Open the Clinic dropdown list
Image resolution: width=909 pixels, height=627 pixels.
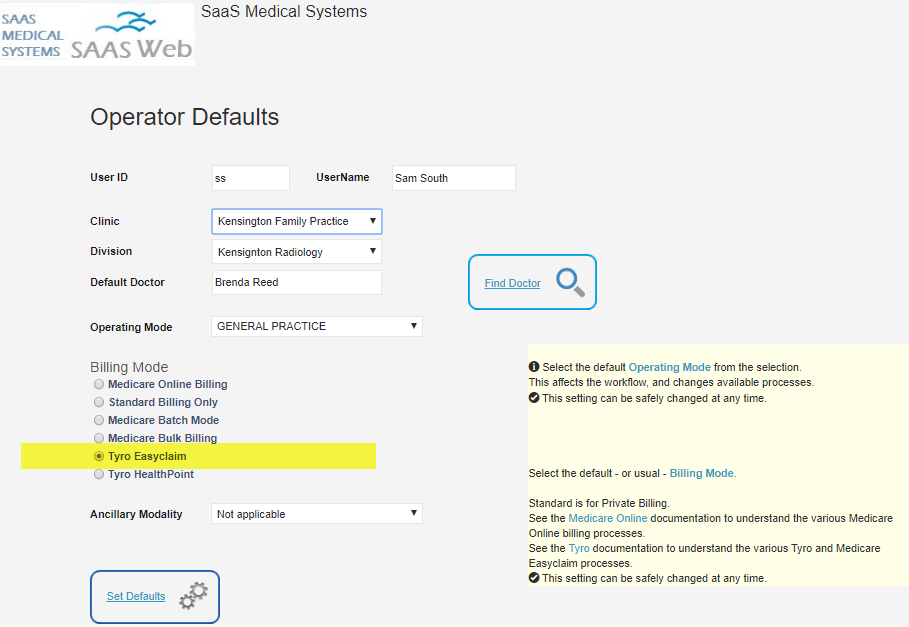(x=297, y=221)
